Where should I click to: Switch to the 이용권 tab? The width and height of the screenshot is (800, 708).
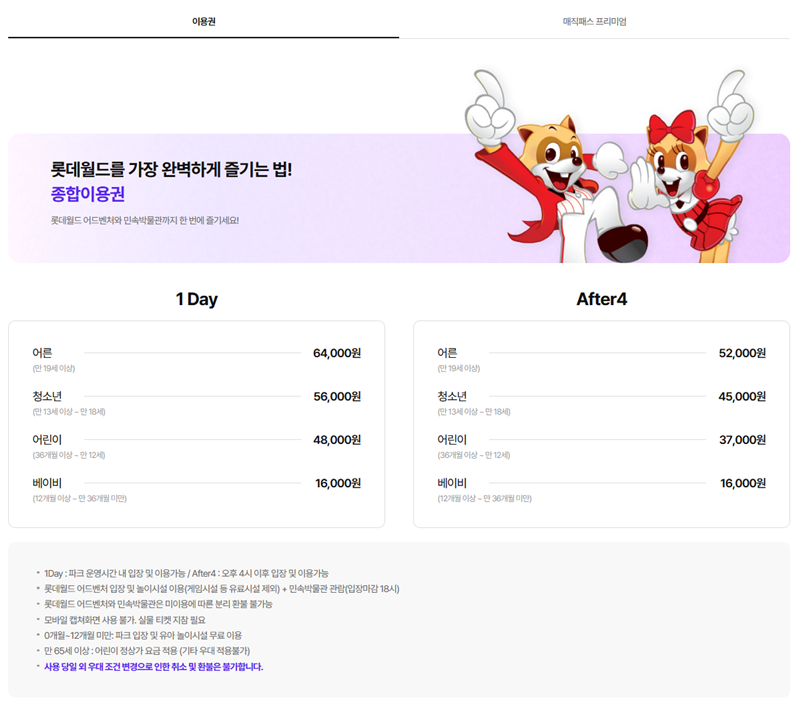(204, 21)
